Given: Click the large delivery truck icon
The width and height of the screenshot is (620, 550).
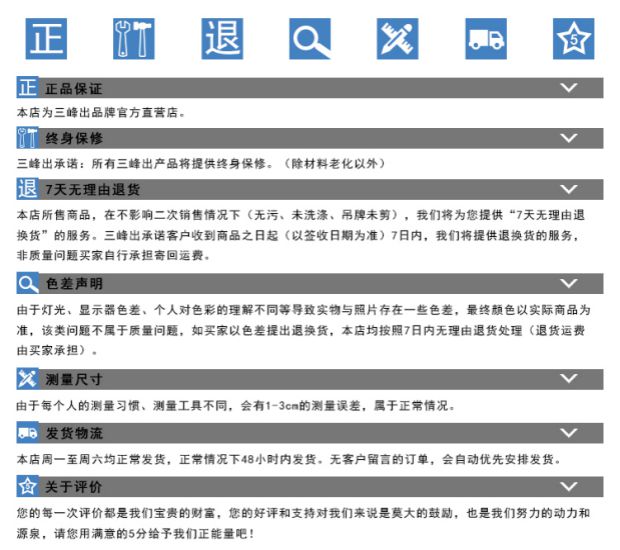Looking at the screenshot, I should (486, 39).
